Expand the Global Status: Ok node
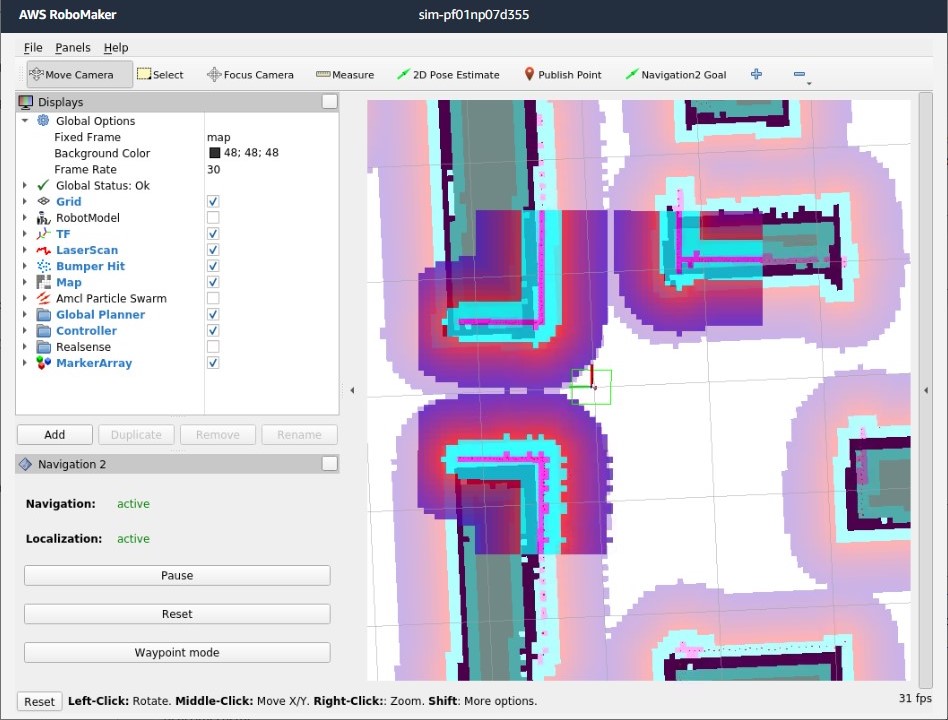948x720 pixels. pos(25,185)
